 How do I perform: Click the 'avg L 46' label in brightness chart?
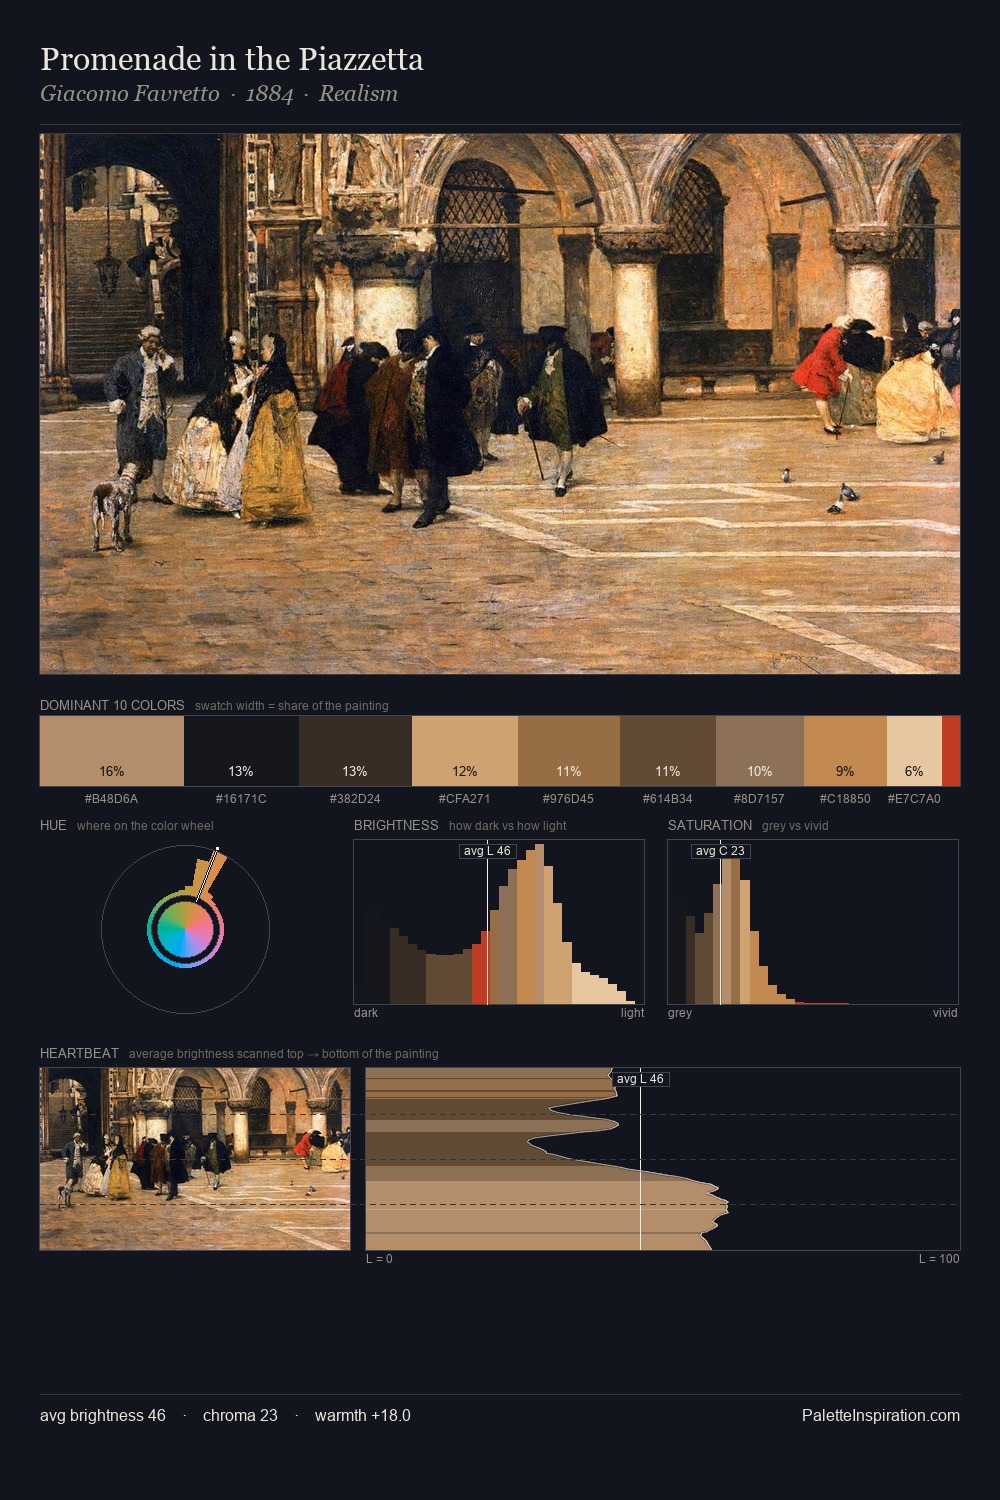pyautogui.click(x=488, y=851)
